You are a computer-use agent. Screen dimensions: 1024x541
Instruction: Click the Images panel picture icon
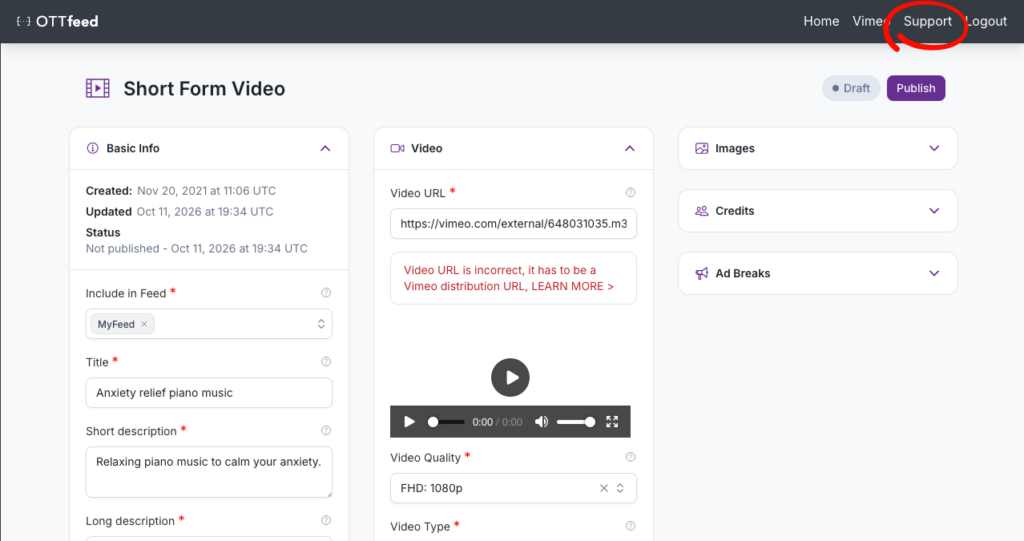coord(701,148)
